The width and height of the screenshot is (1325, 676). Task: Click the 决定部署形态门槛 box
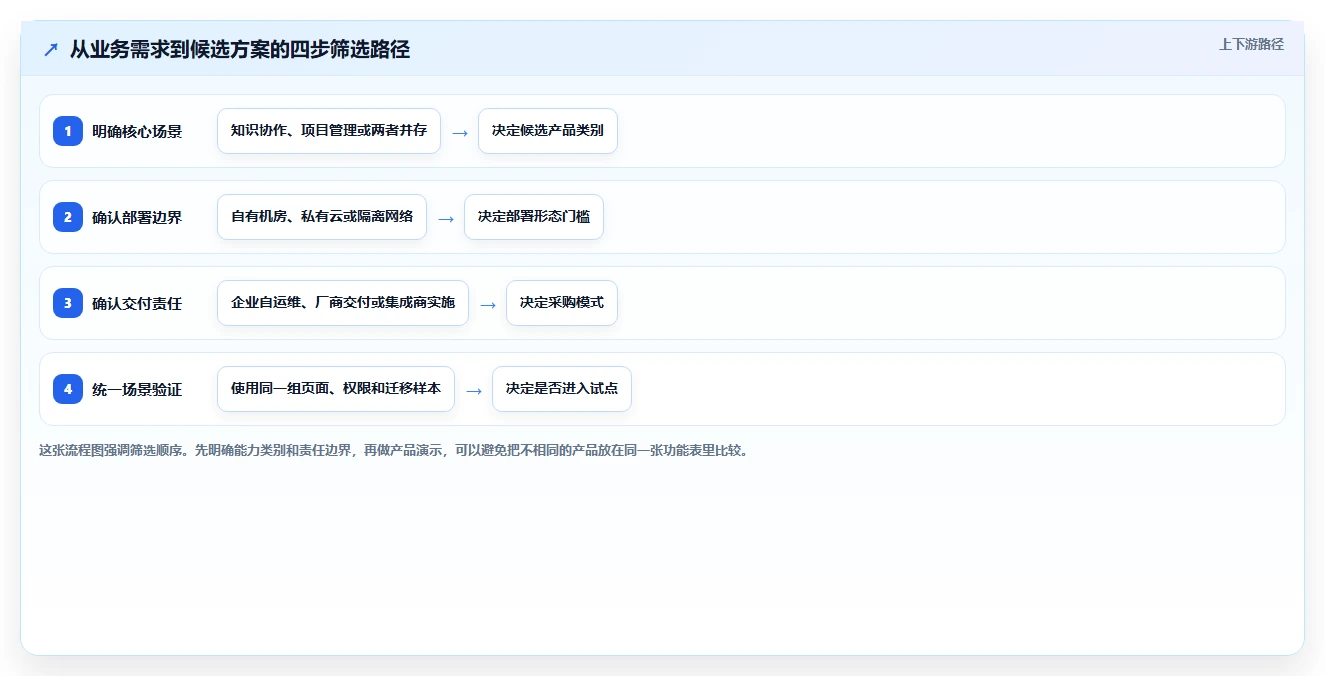tap(534, 217)
